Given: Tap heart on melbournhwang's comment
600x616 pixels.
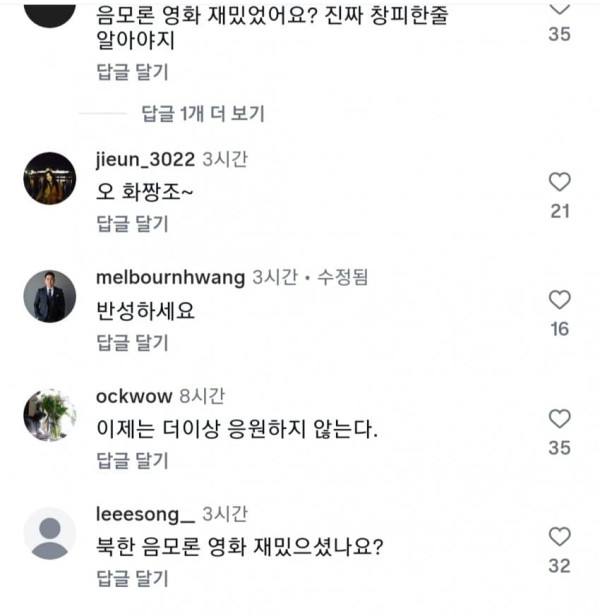Looking at the screenshot, I should point(560,300).
